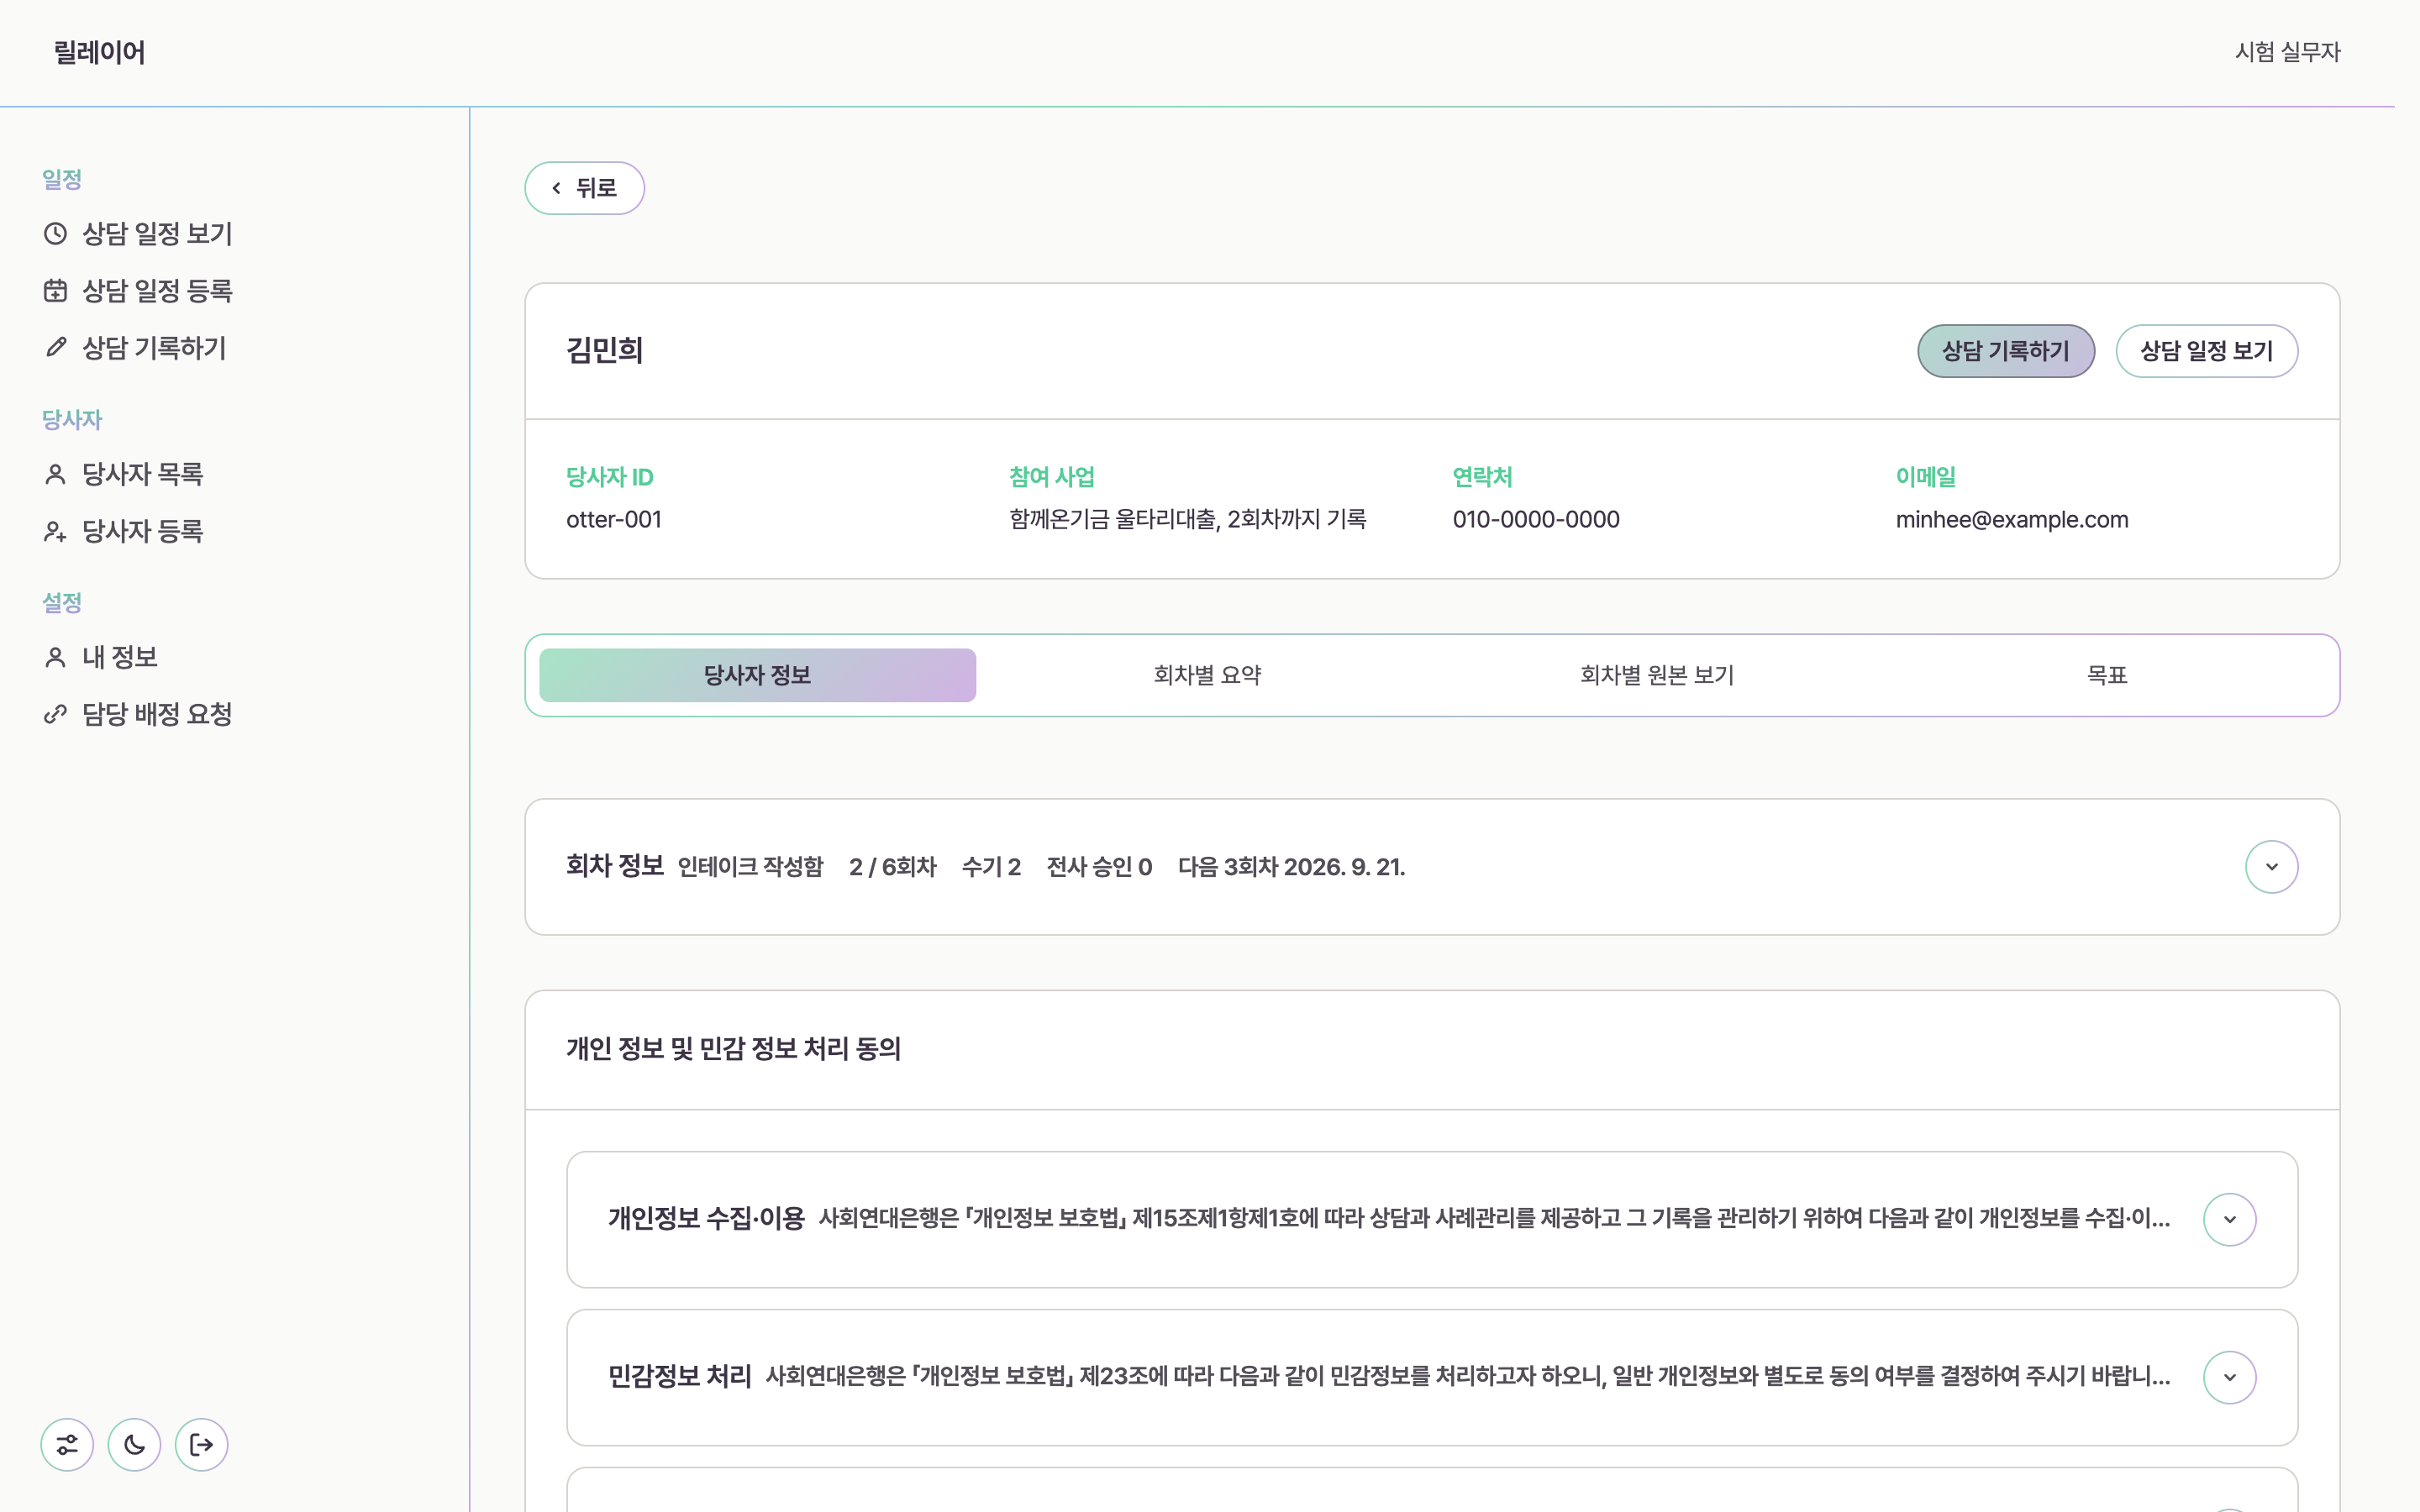Click the 개인 정보 및 민감 정보 처리 동의 heading
The width and height of the screenshot is (2420, 1512).
733,1049
